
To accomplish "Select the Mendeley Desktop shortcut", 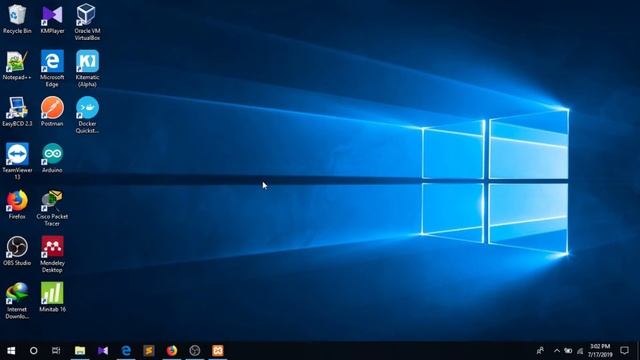I will click(52, 254).
